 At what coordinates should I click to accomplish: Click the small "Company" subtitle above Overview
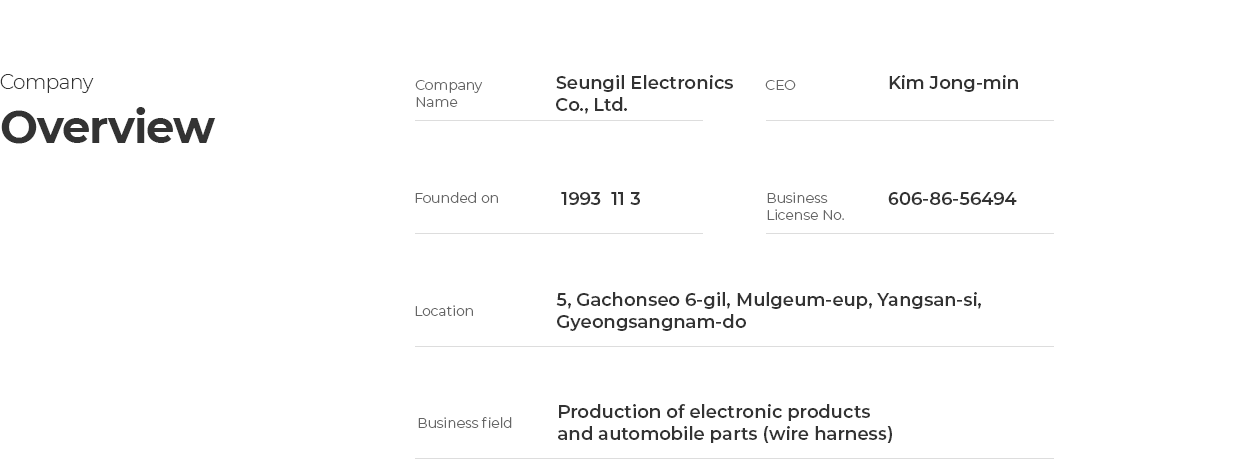click(47, 82)
